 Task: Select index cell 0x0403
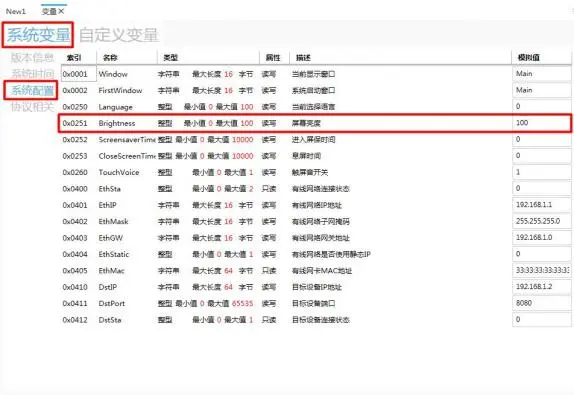coord(75,238)
